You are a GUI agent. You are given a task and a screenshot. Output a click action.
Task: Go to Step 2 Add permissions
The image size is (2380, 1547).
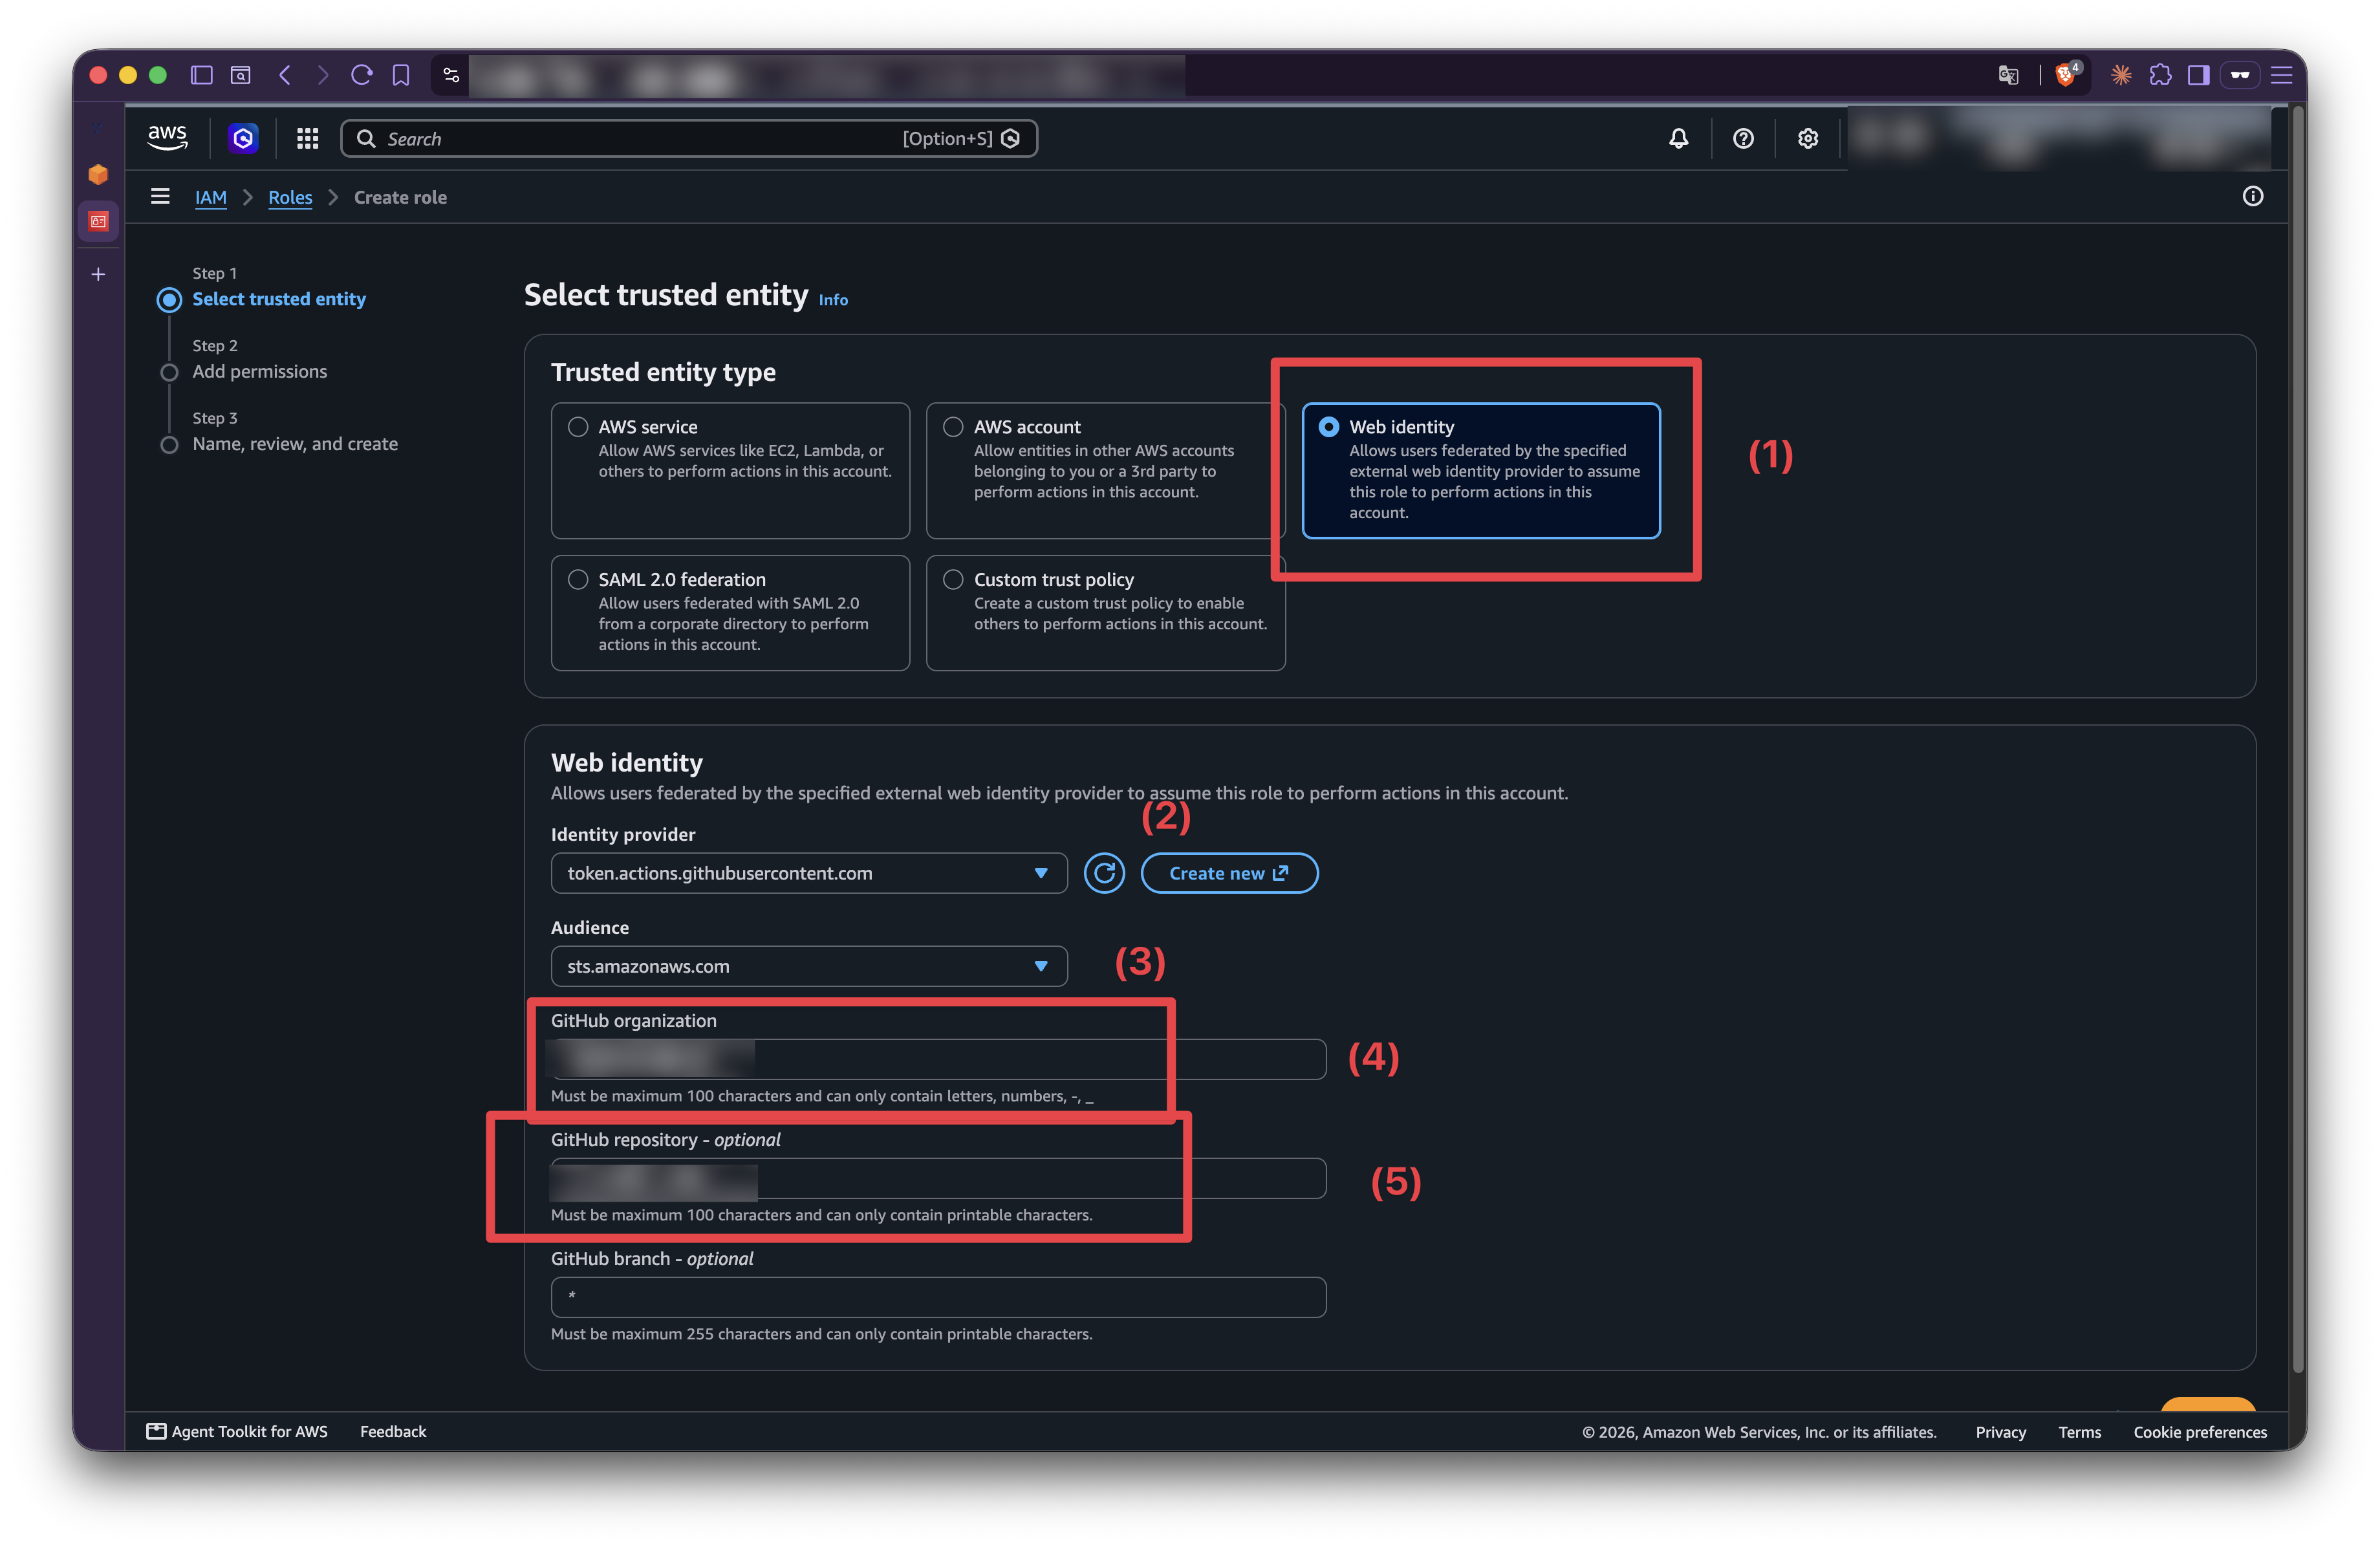[260, 371]
